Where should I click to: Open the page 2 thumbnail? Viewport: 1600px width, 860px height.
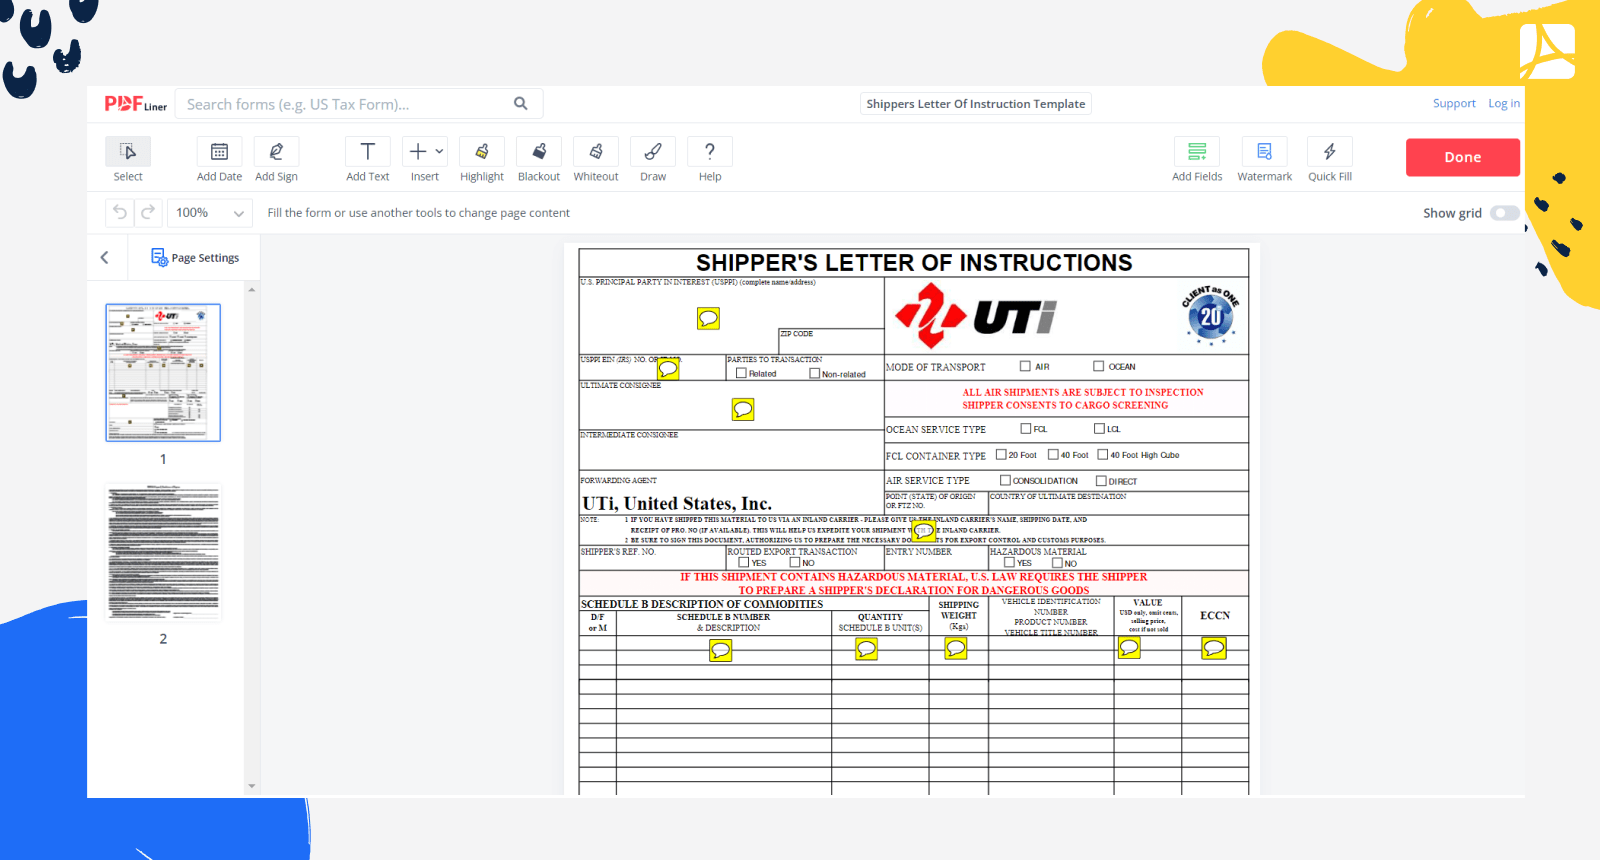(163, 553)
